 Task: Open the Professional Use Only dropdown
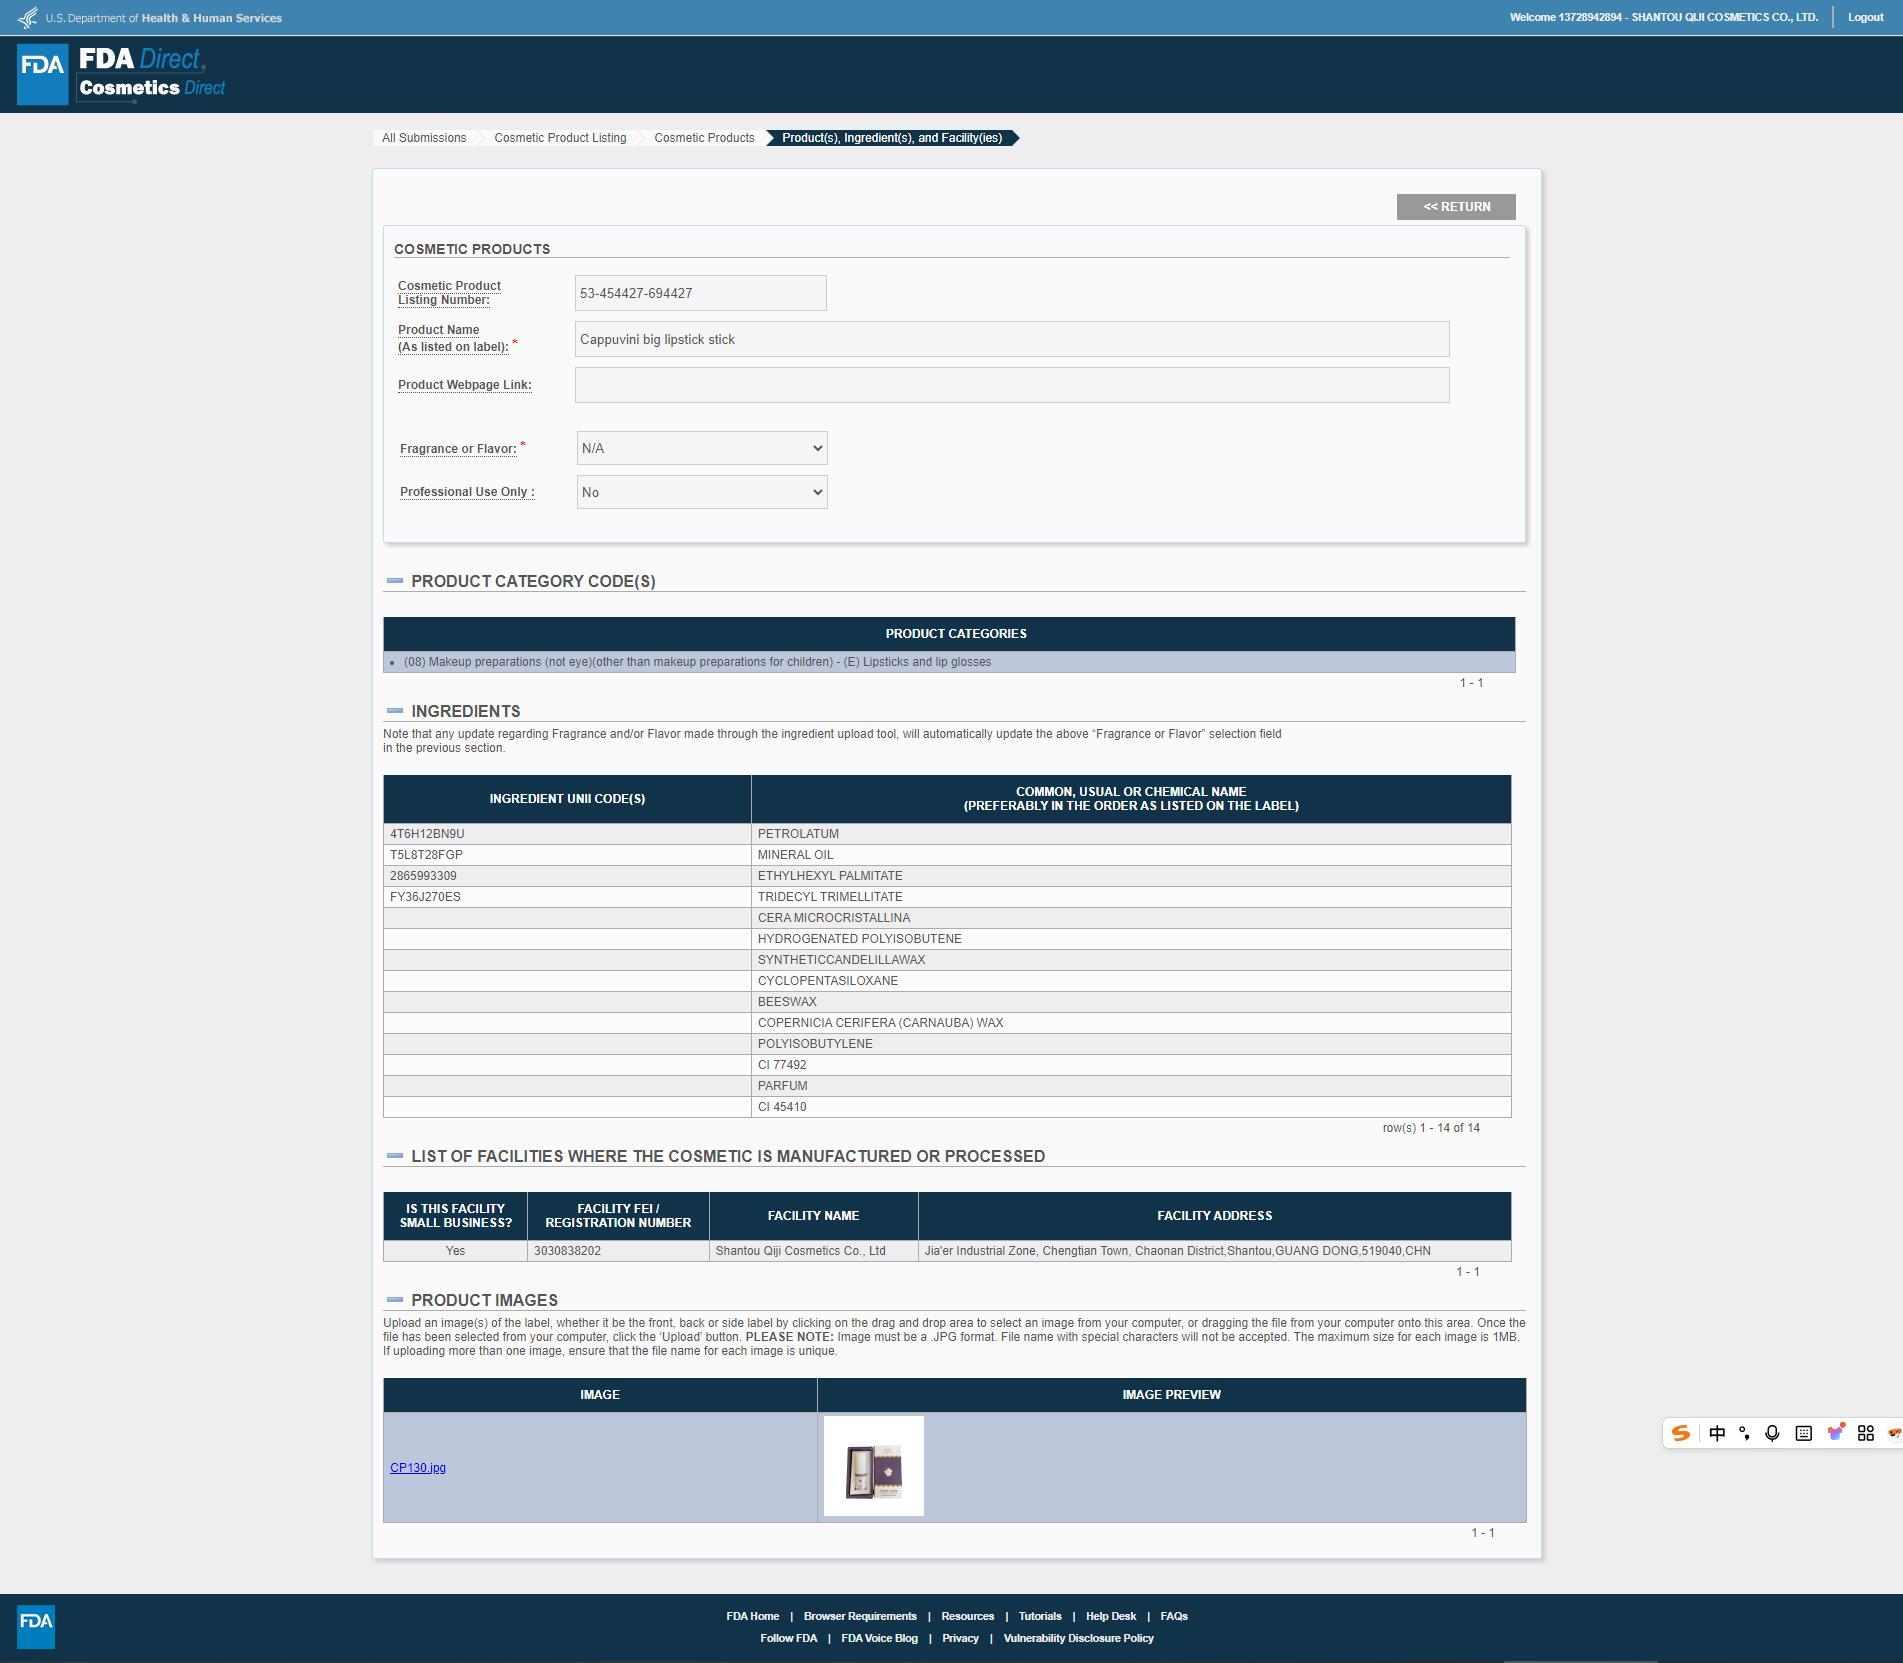coord(701,492)
